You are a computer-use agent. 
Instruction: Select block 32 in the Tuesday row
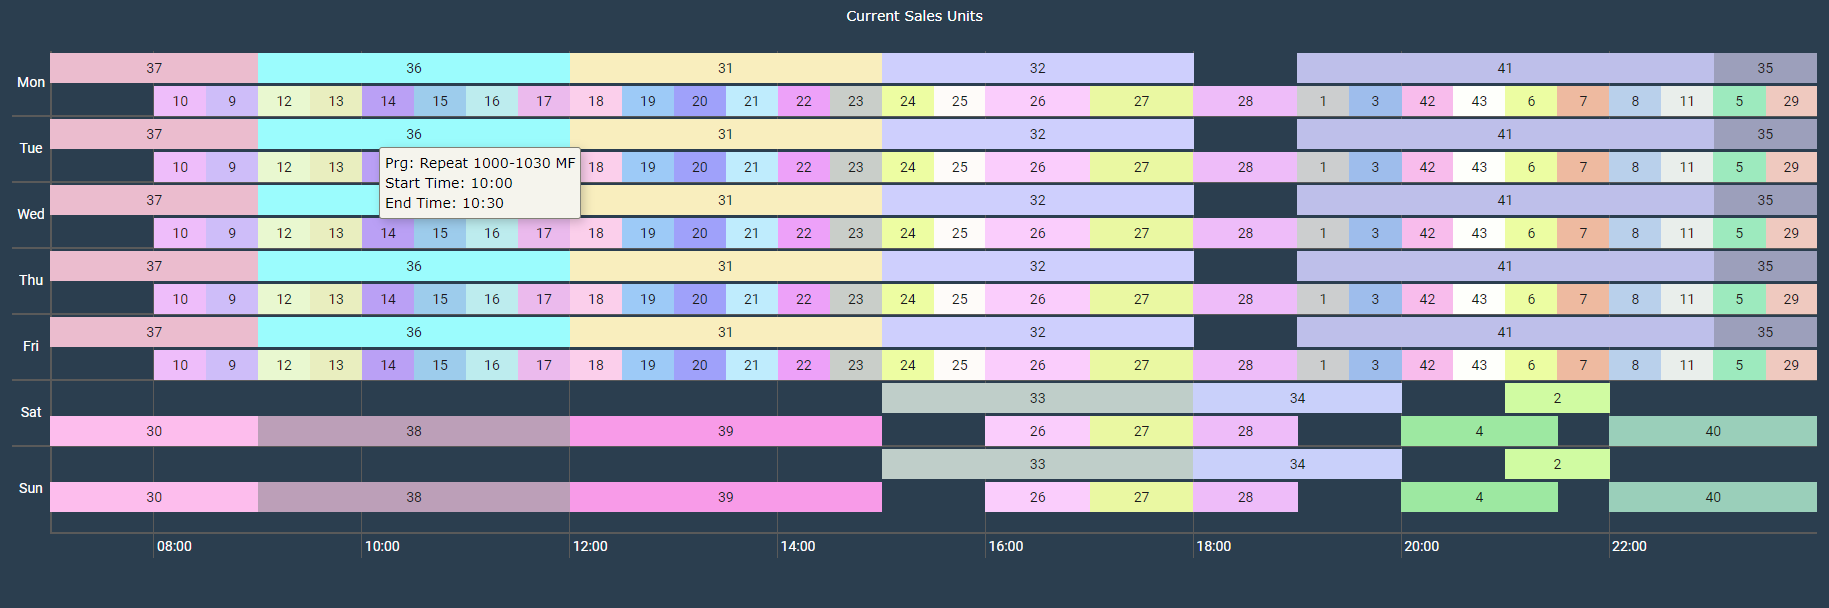(x=1037, y=134)
